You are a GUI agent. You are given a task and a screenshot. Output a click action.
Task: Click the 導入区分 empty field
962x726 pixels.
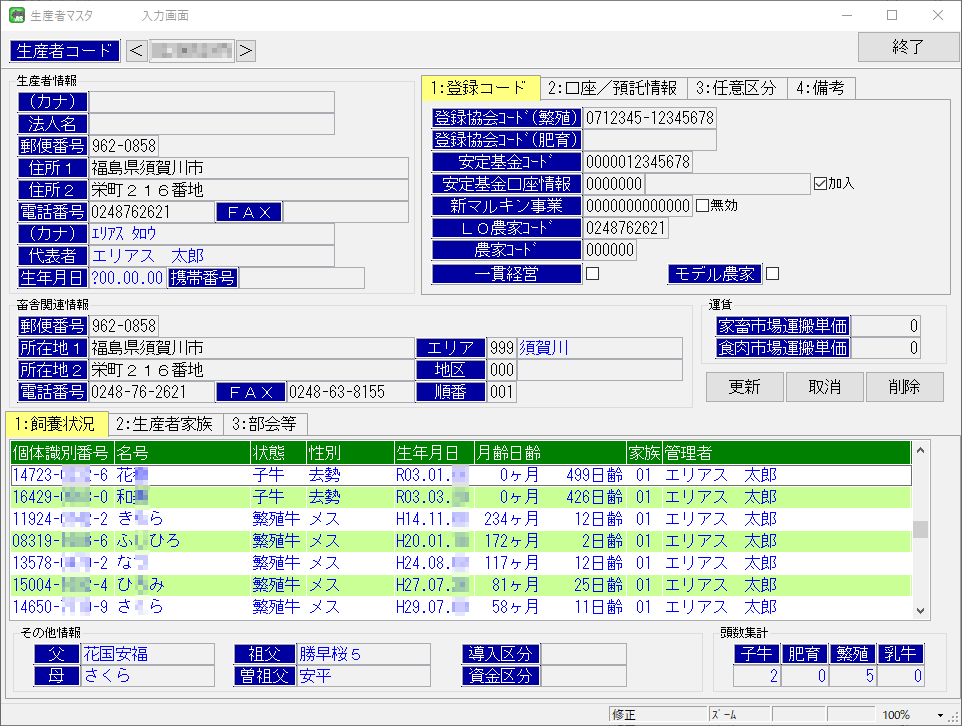point(583,654)
